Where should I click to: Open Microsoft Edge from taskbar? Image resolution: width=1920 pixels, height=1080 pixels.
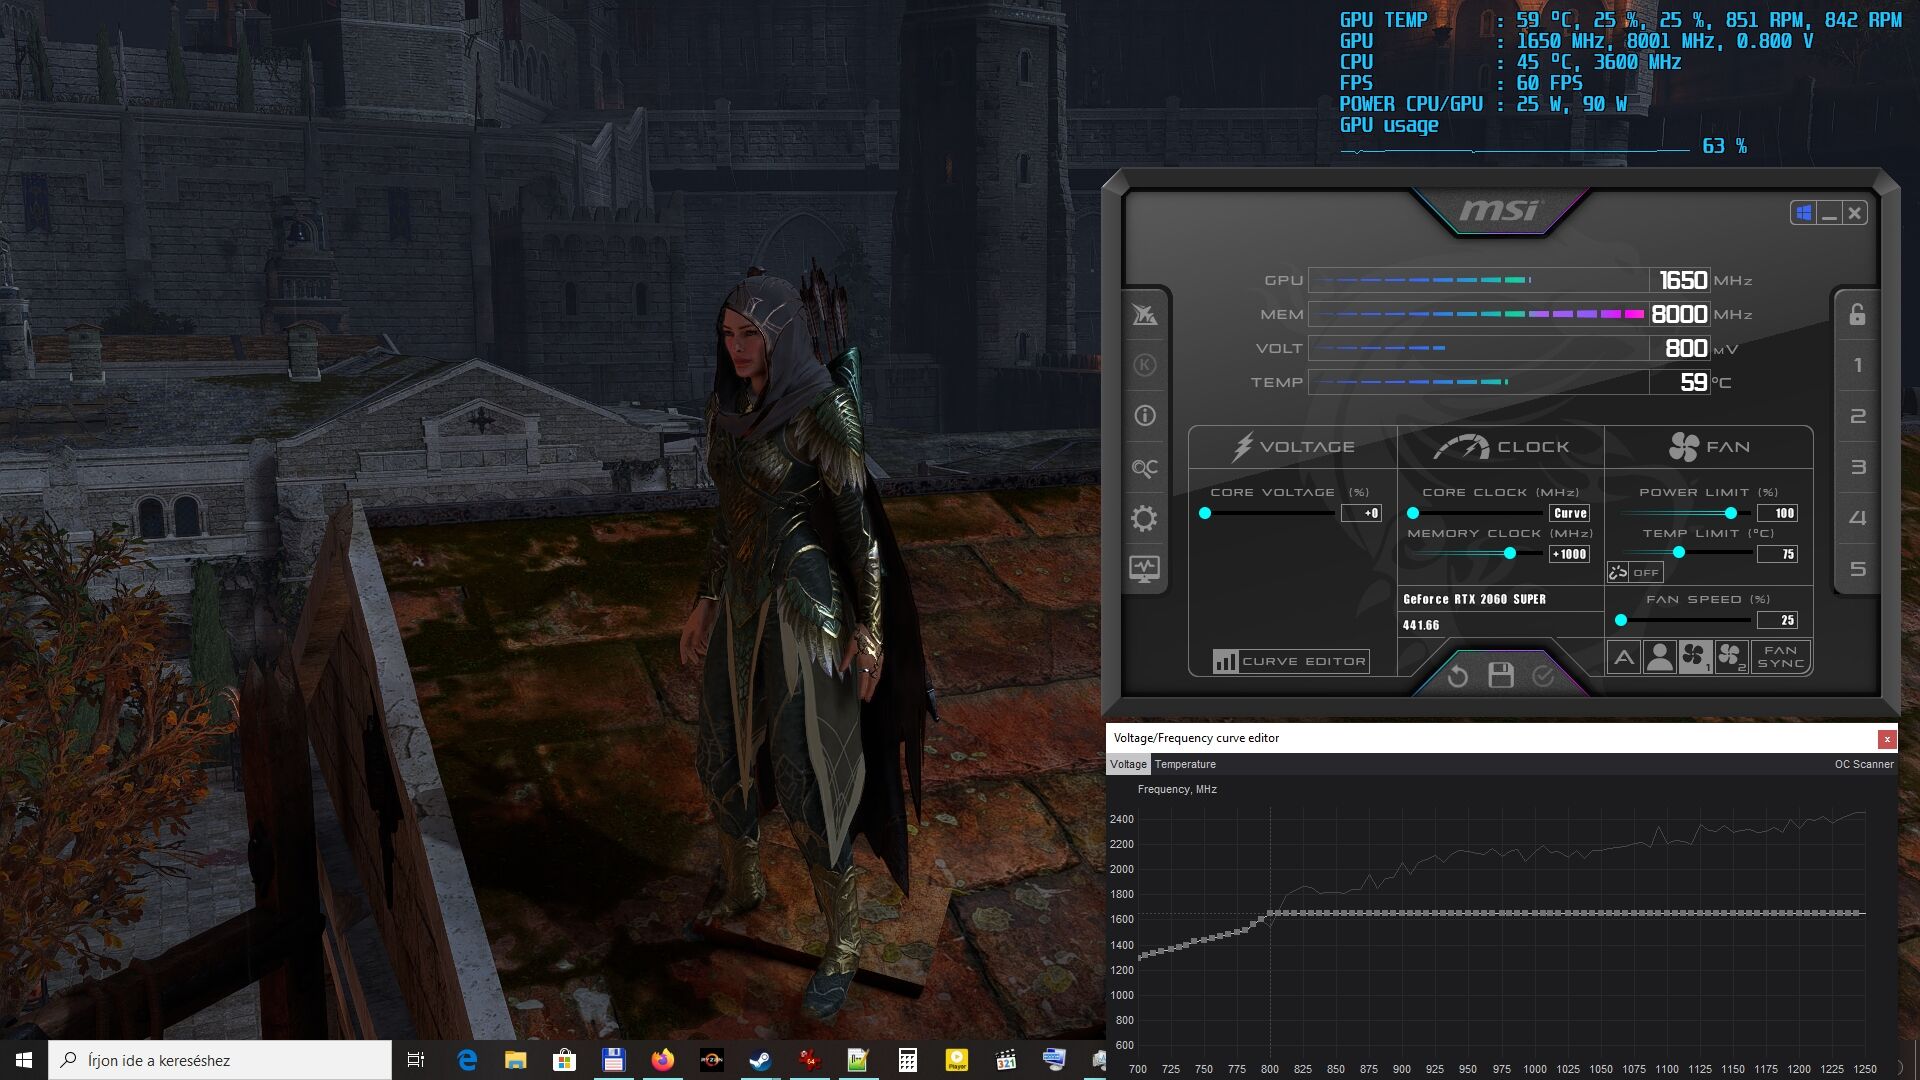click(467, 1060)
